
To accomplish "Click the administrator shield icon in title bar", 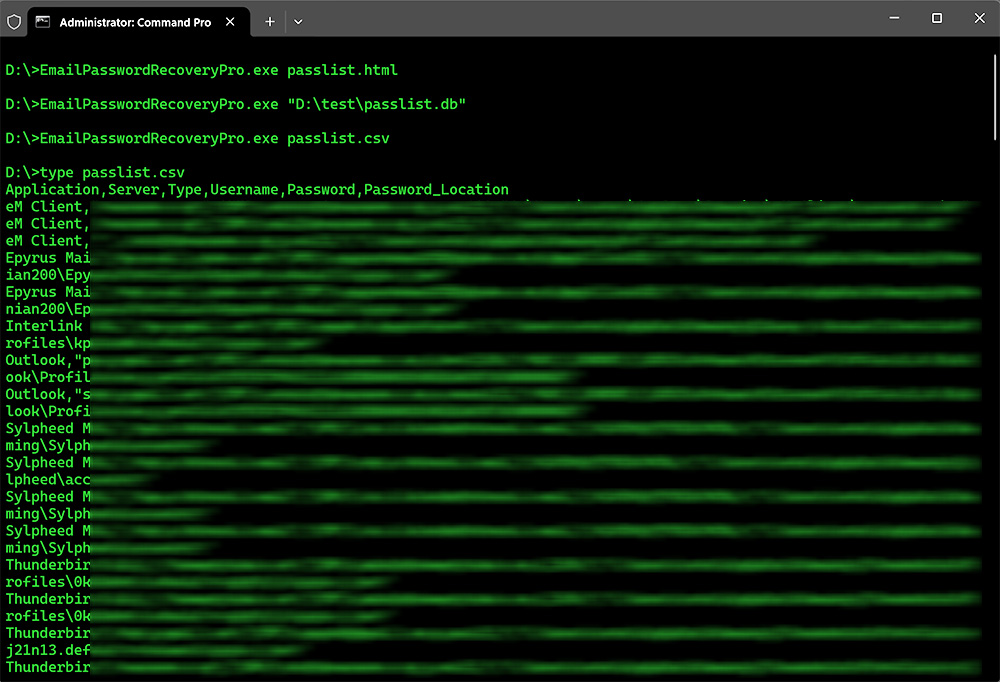I will 13,21.
